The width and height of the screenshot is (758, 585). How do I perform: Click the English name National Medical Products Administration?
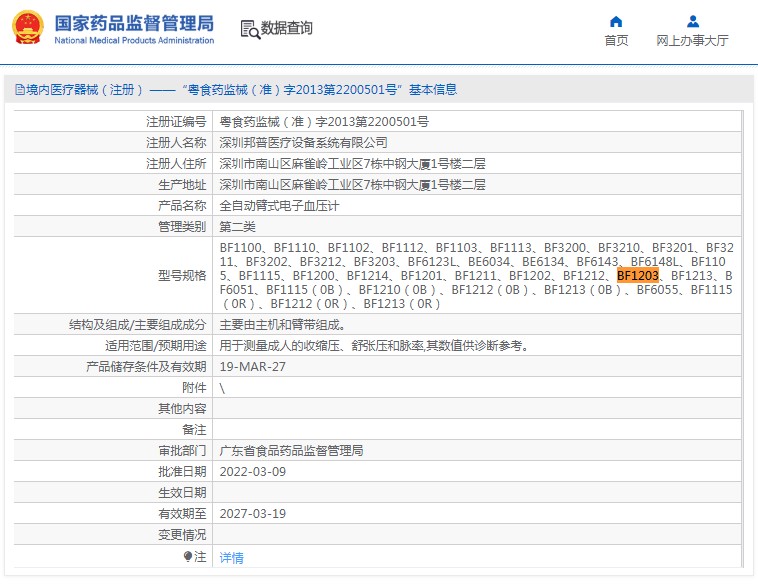point(134,41)
